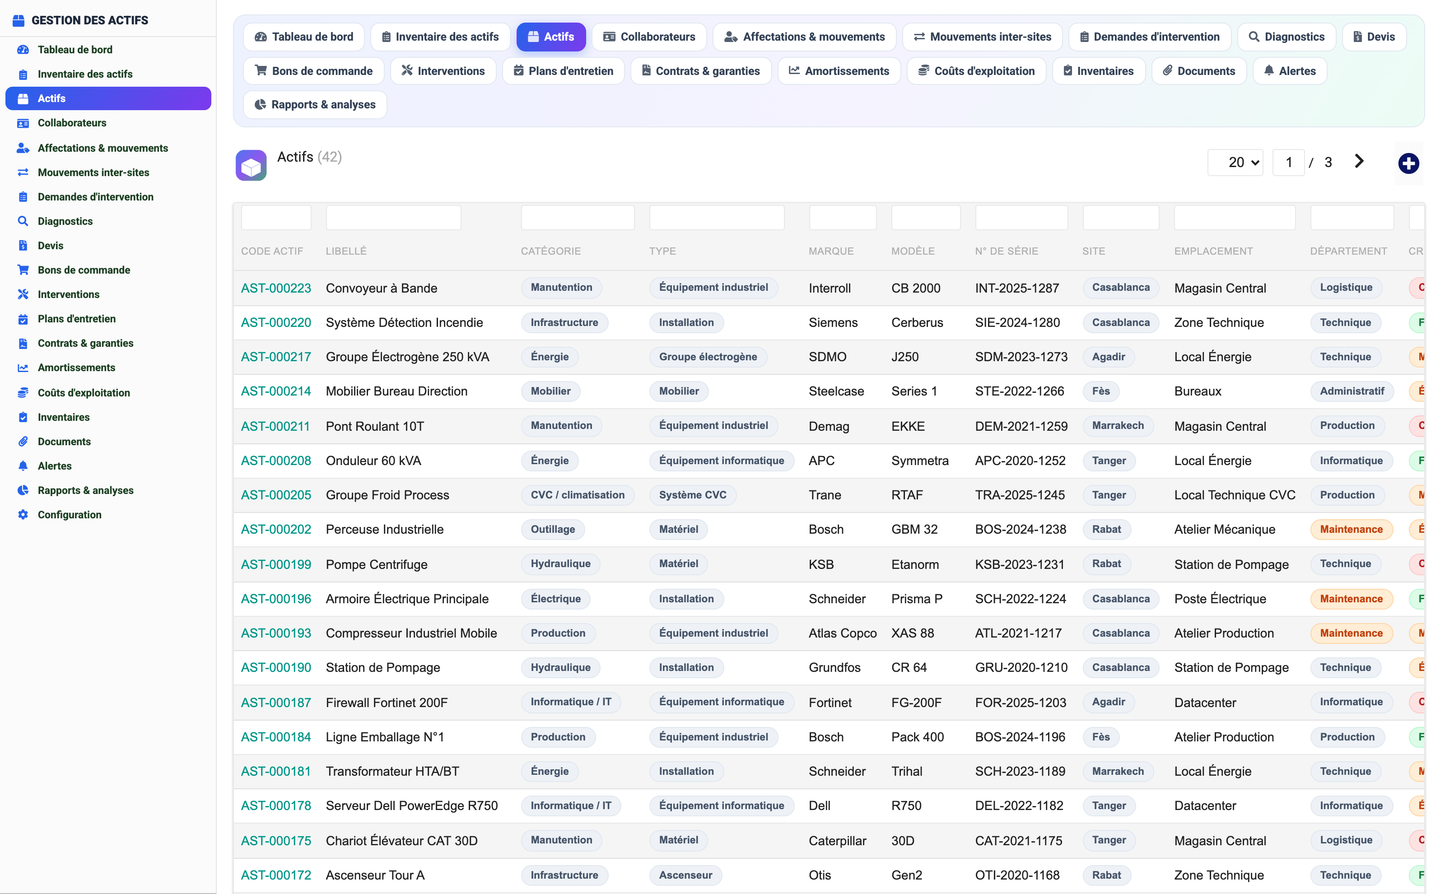Click the Amortissements chart icon in sidebar
Image resolution: width=1445 pixels, height=894 pixels.
tap(23, 368)
